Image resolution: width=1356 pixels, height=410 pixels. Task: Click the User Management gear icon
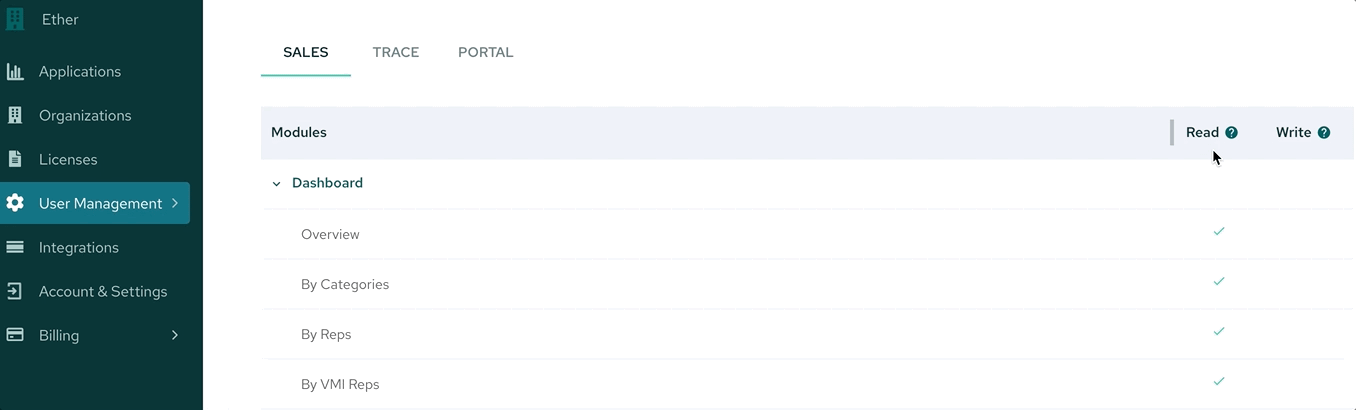[15, 203]
